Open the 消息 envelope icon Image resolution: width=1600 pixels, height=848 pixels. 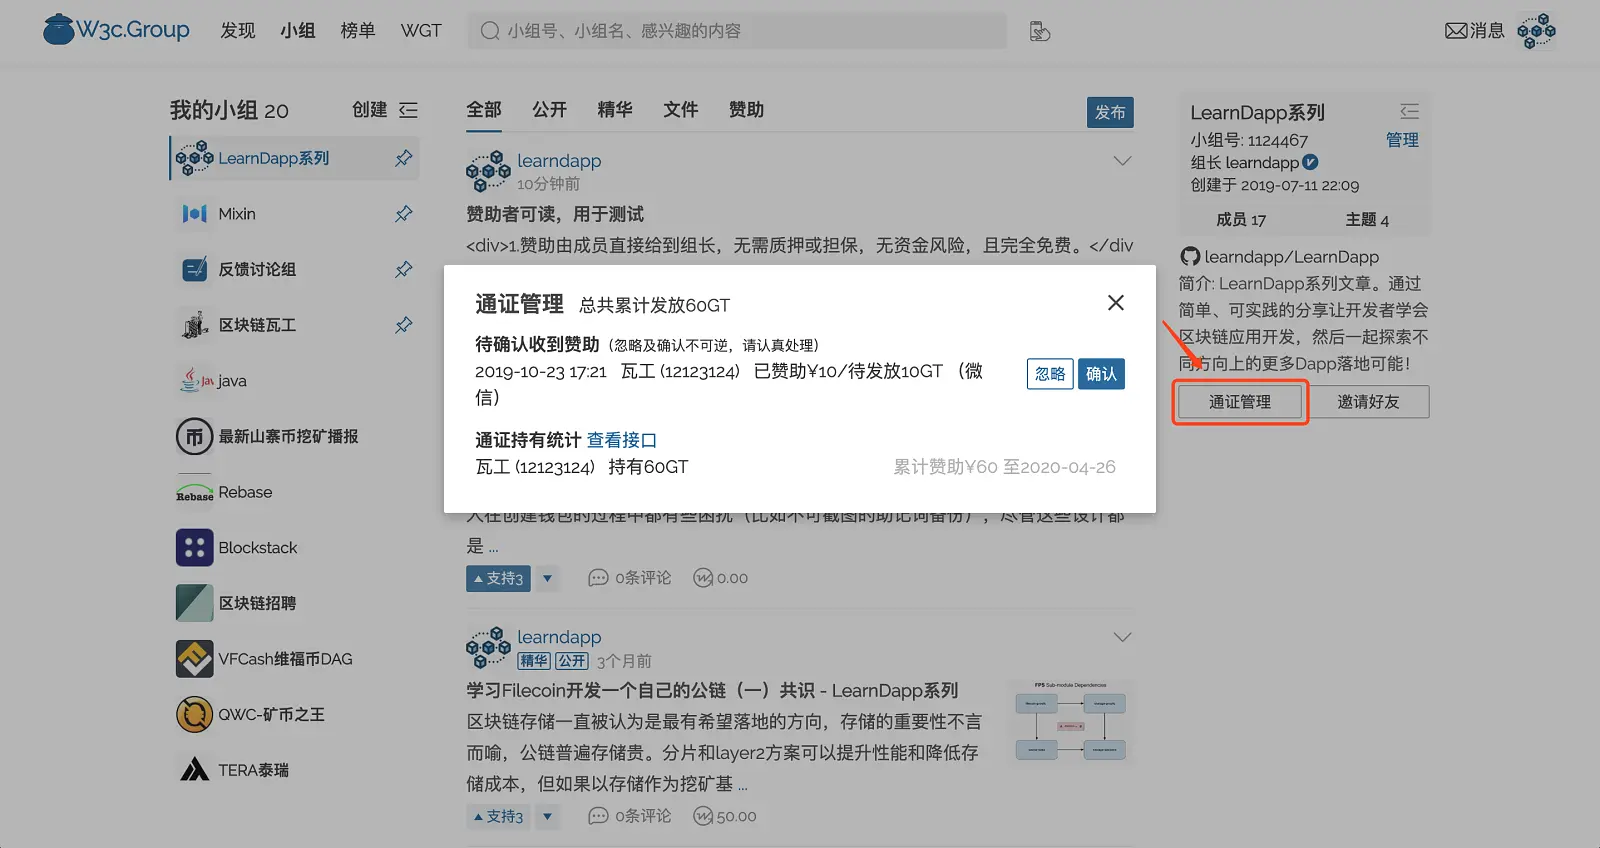tap(1456, 31)
